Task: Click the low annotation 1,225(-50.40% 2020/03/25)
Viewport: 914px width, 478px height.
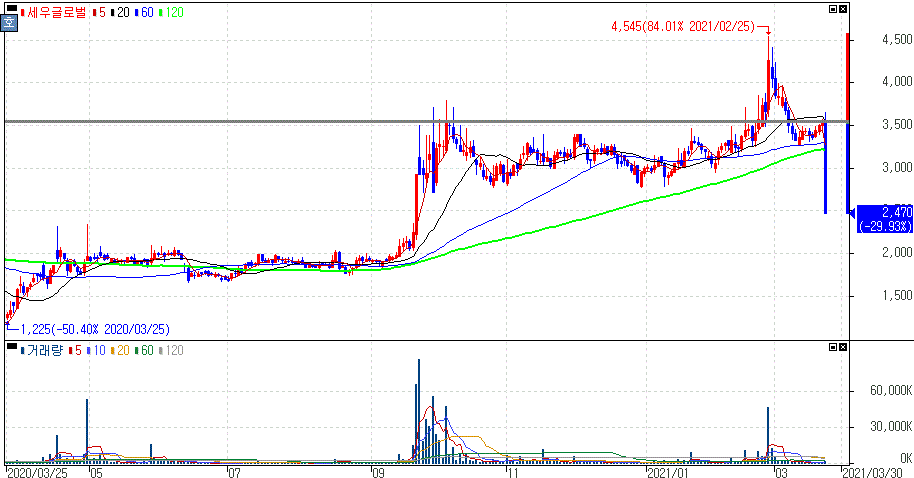Action: tap(95, 329)
